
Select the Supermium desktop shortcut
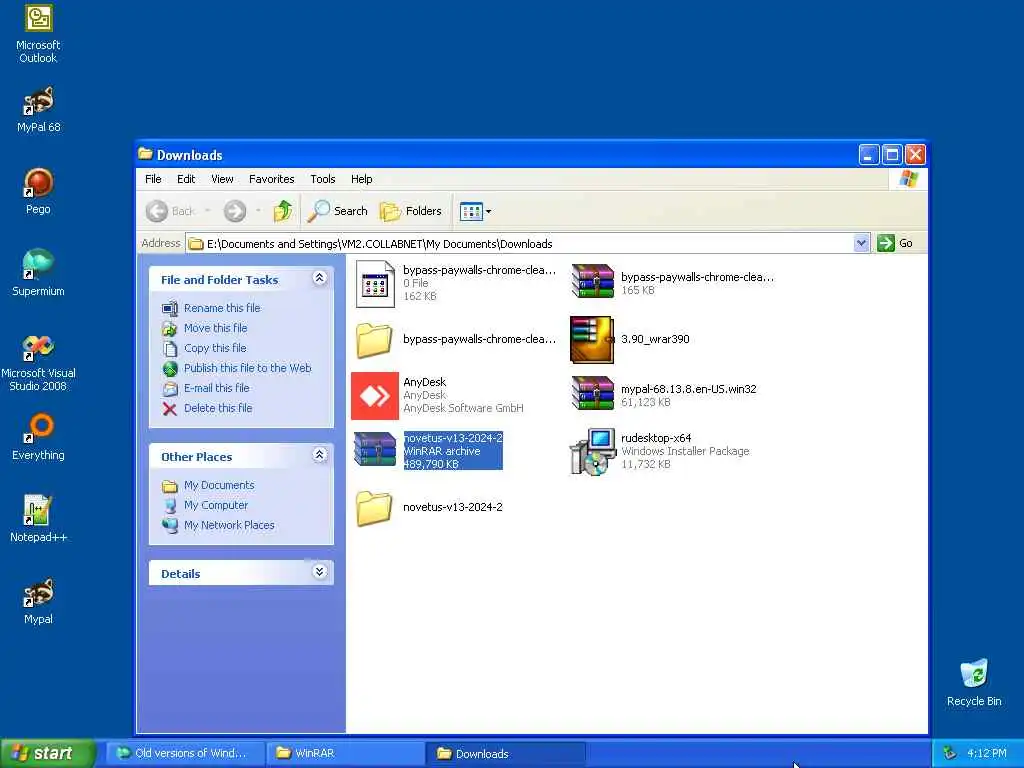38,272
